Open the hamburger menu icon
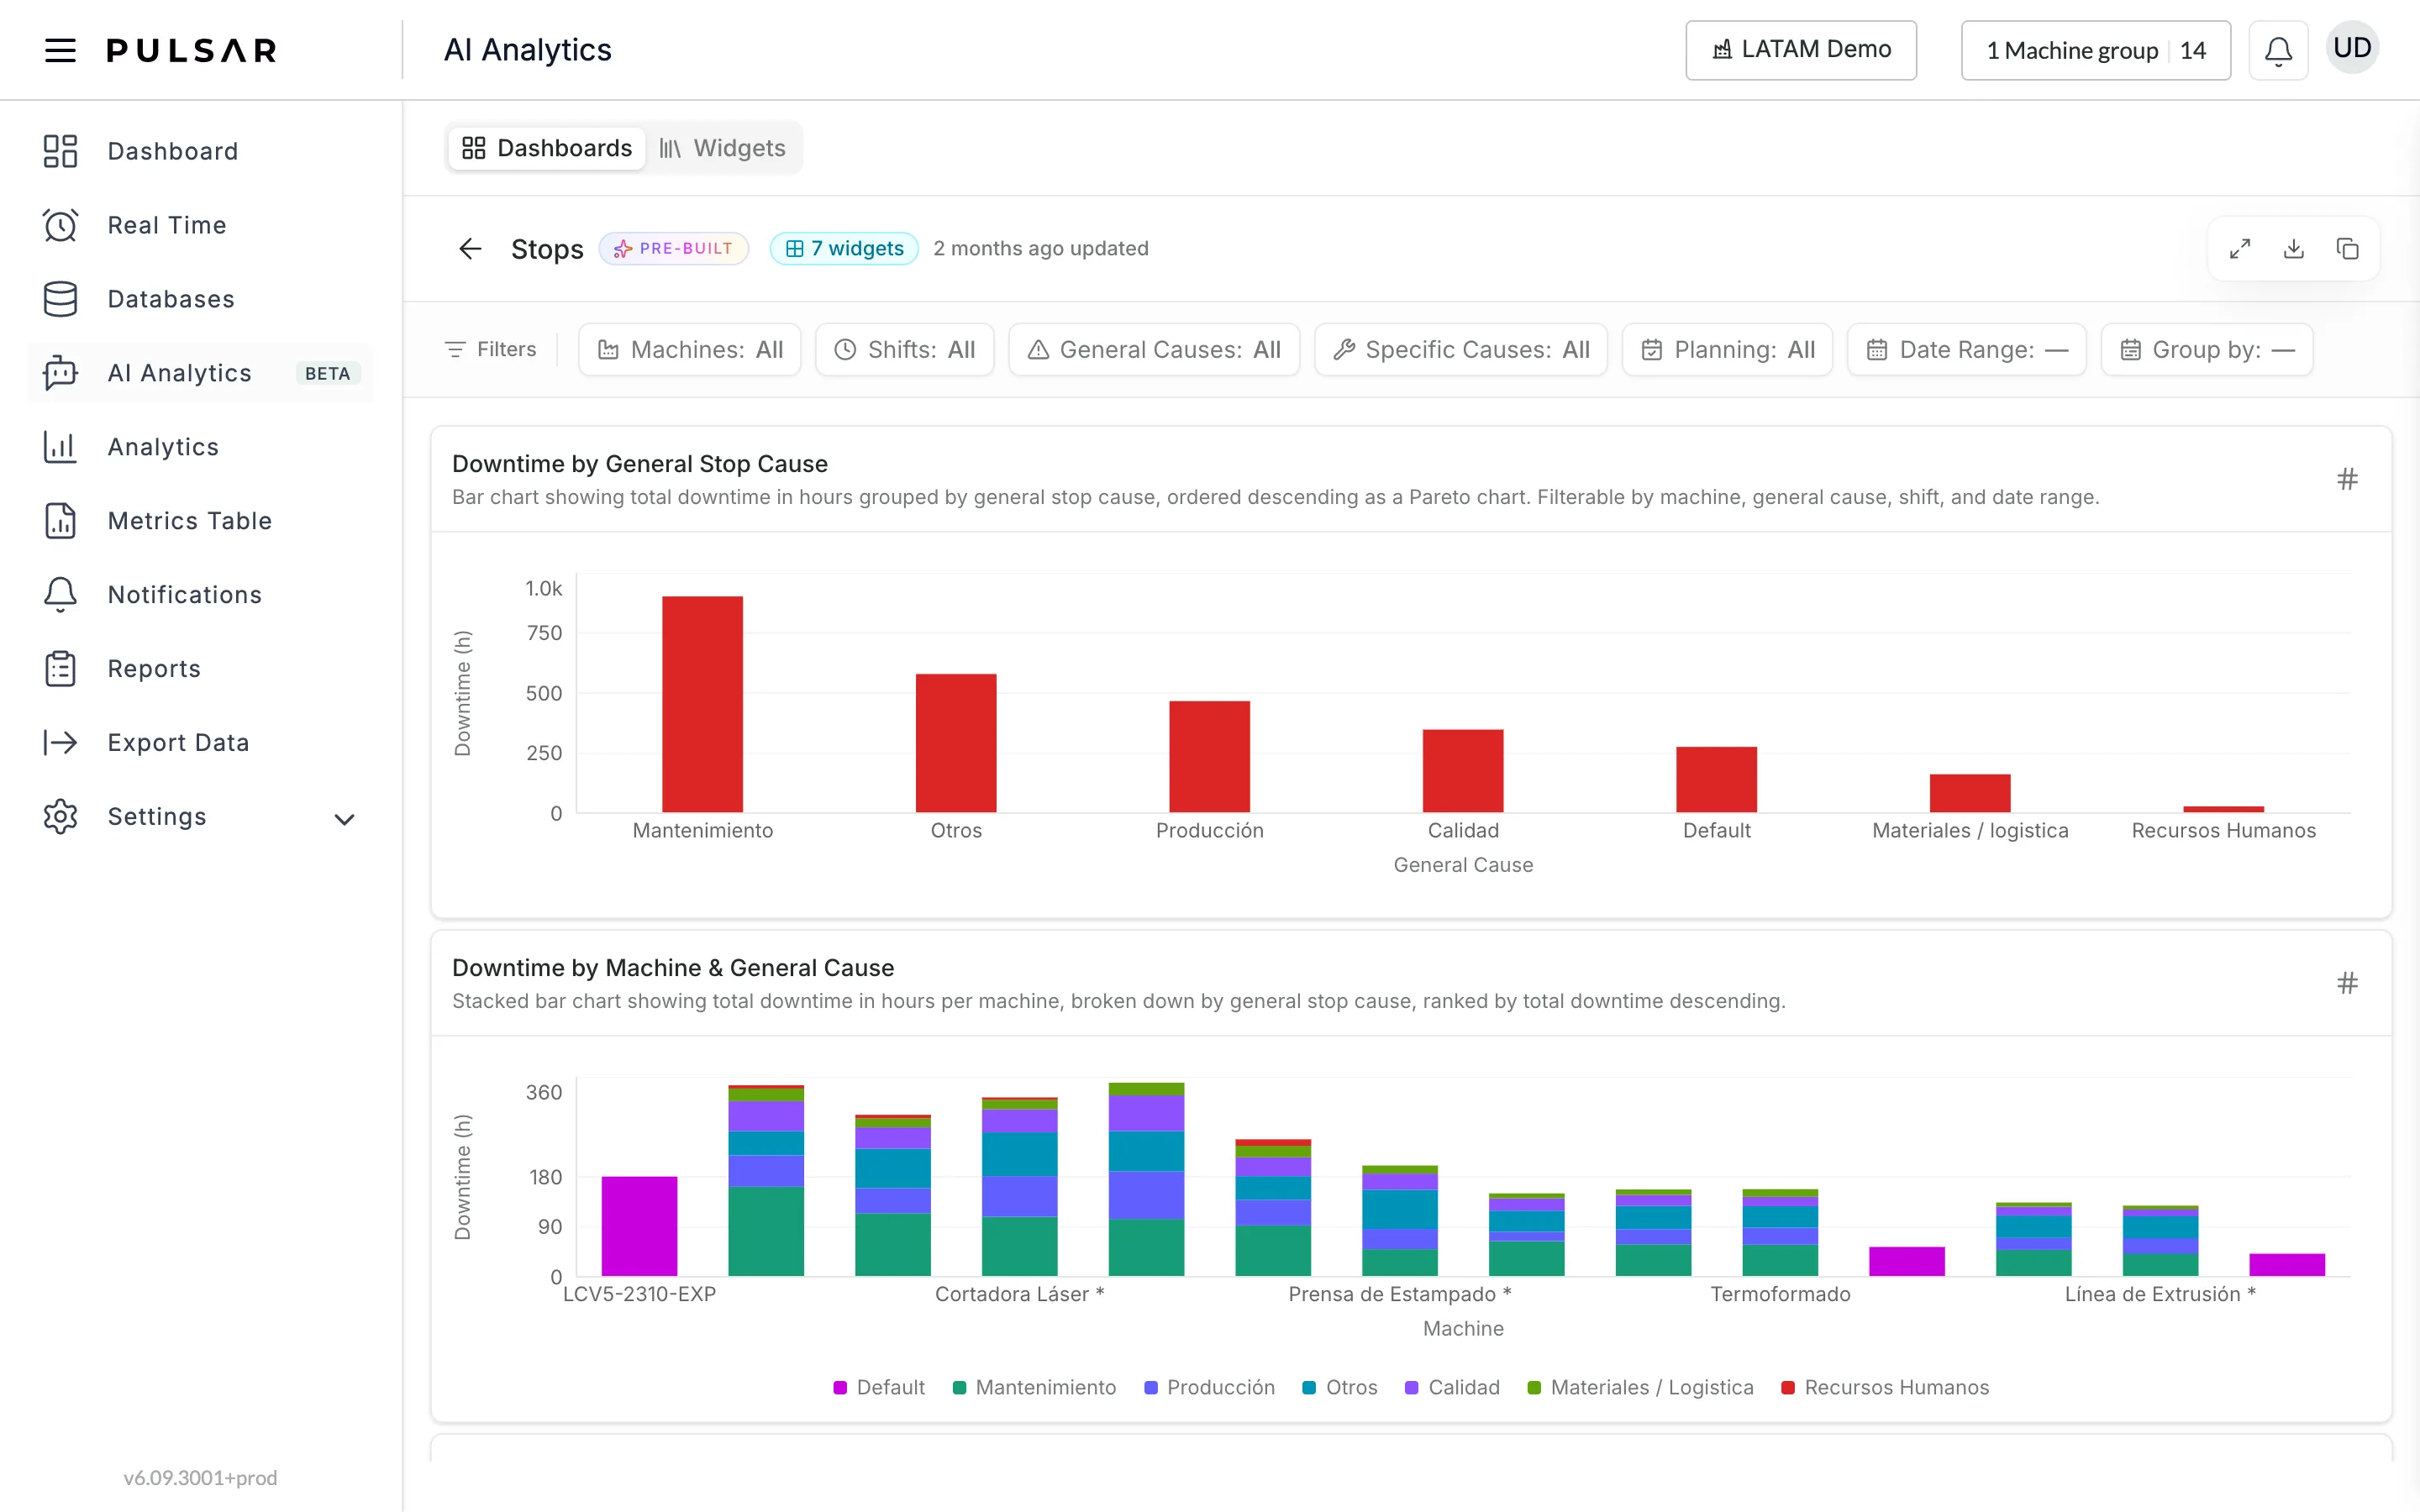Screen dimensions: 2420x1512 (60, 50)
